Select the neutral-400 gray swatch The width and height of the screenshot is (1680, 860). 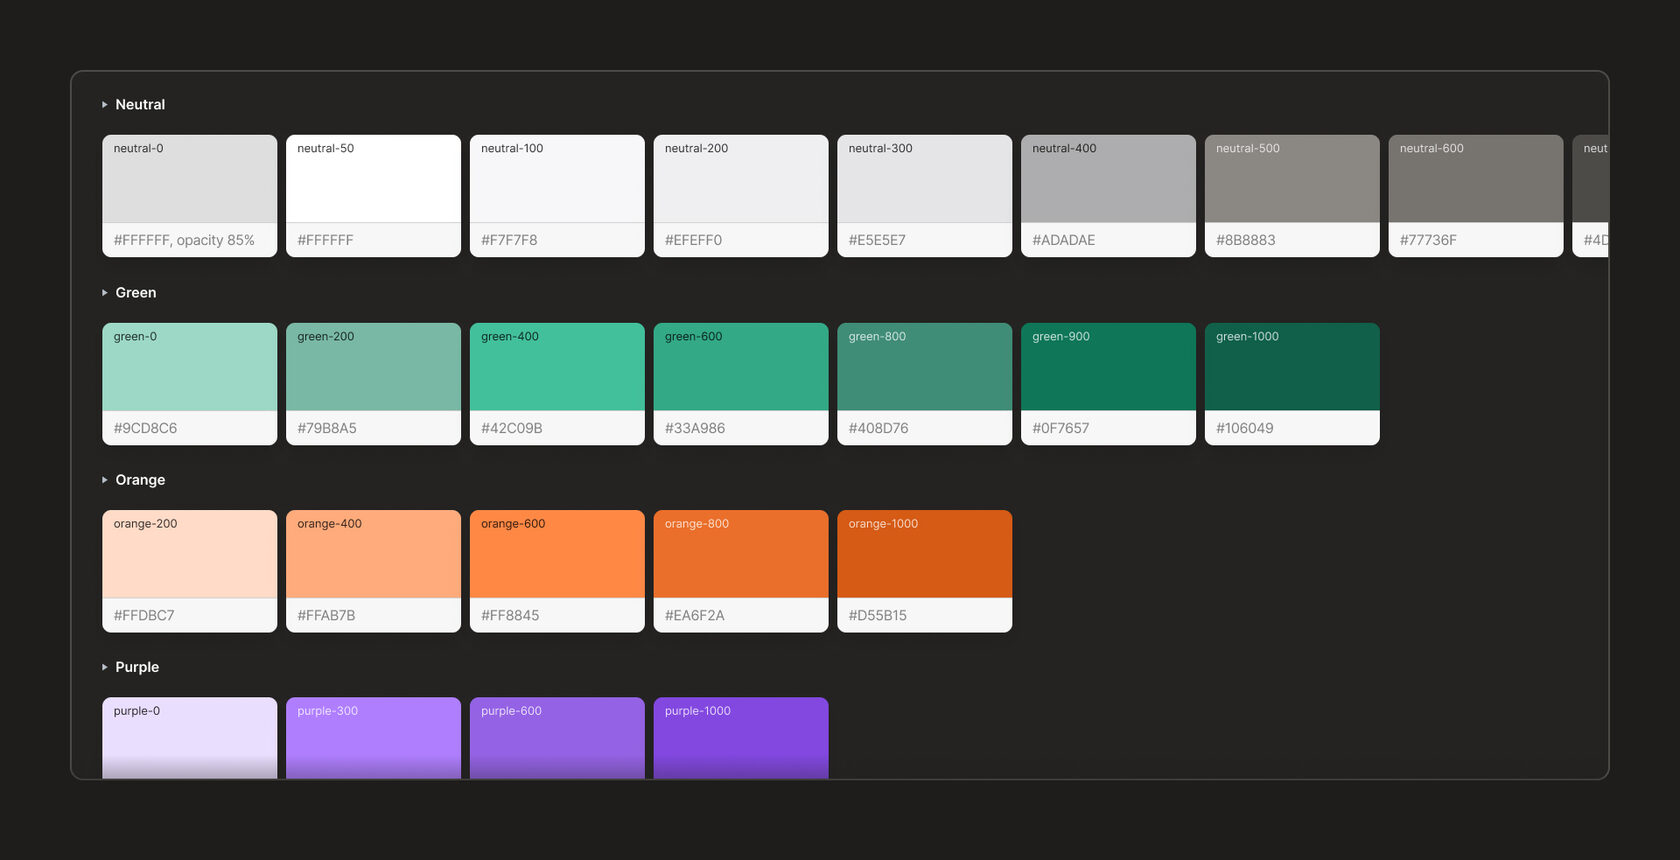[x=1108, y=179]
